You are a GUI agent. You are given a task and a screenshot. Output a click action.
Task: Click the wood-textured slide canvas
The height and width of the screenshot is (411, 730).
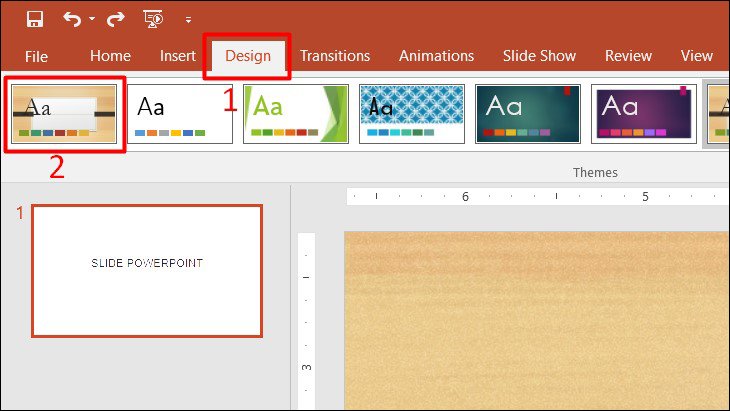pyautogui.click(x=537, y=321)
